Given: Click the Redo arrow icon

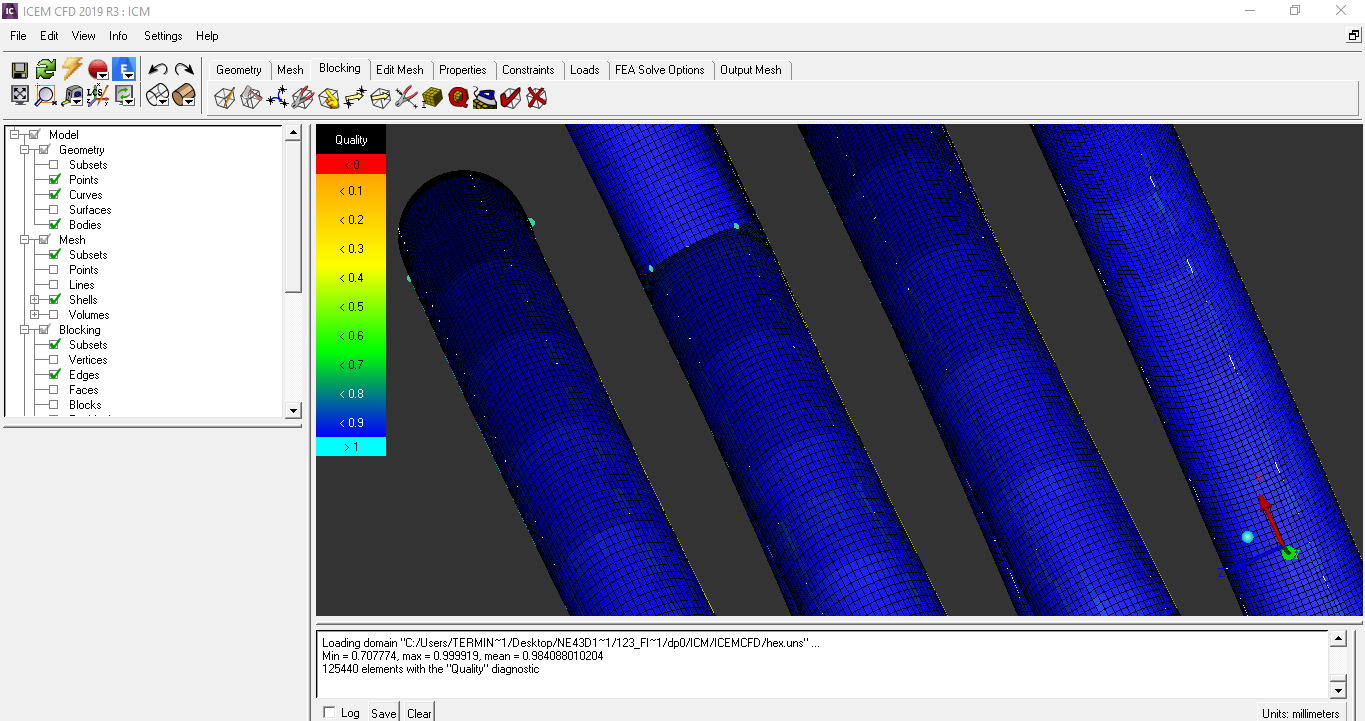Looking at the screenshot, I should pos(184,70).
